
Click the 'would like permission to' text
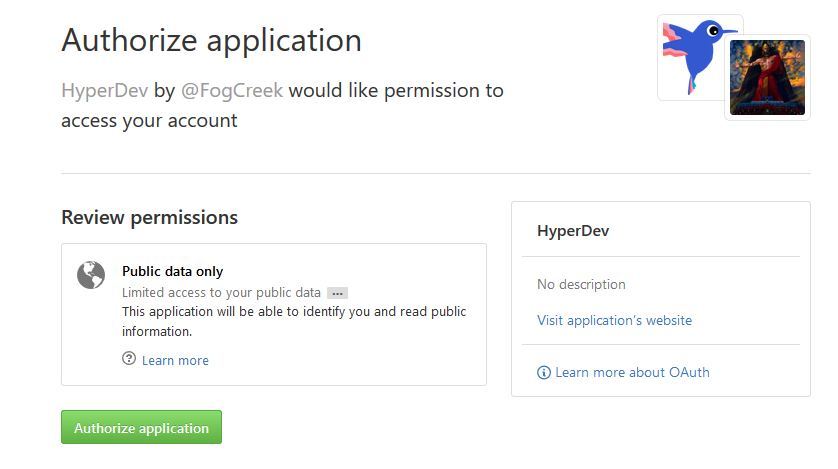[x=396, y=90]
